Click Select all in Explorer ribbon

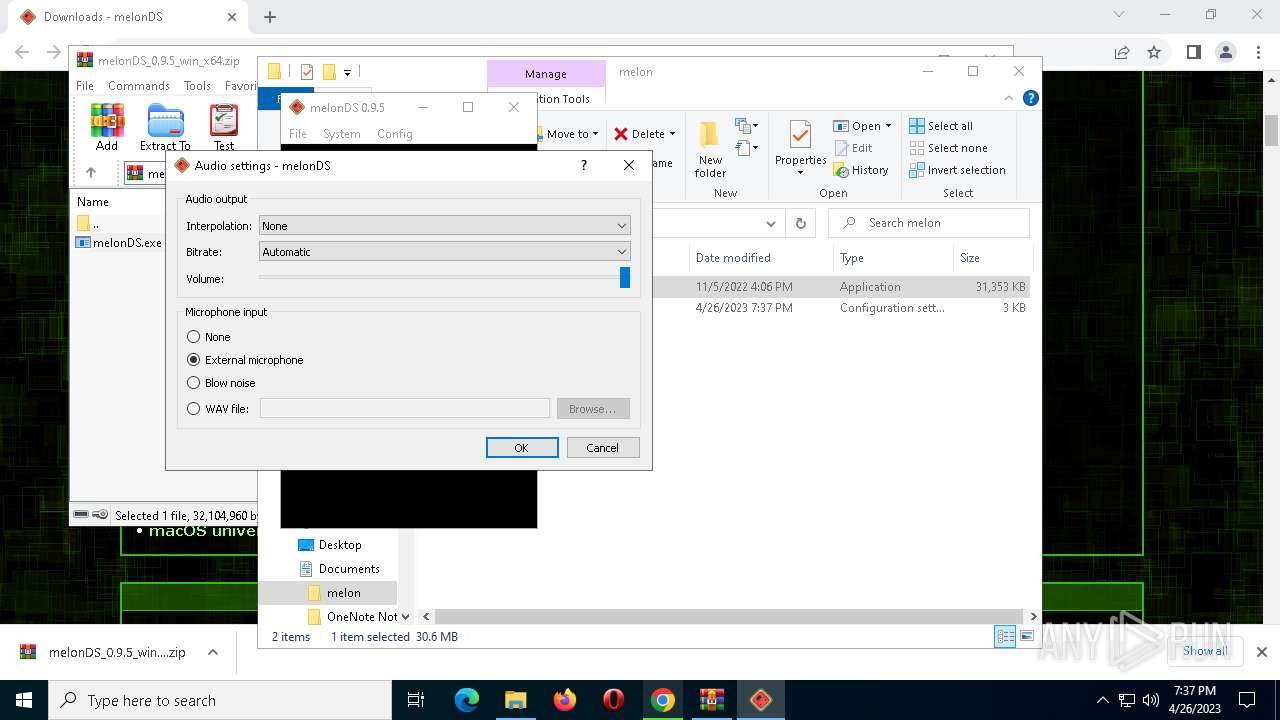click(941, 126)
